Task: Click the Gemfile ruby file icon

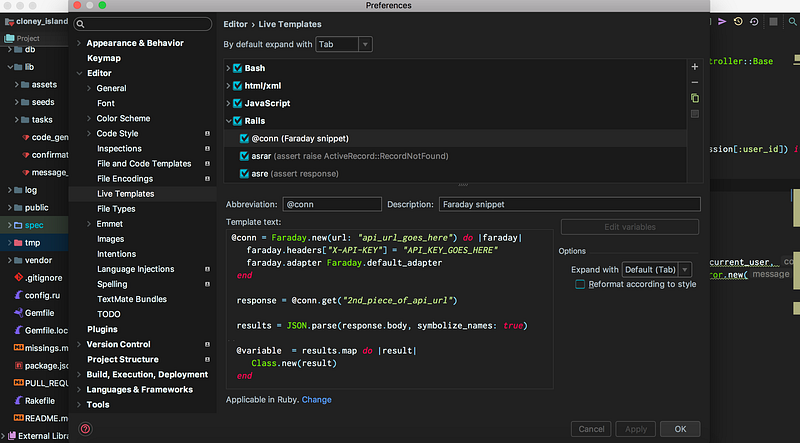Action: pos(19,312)
